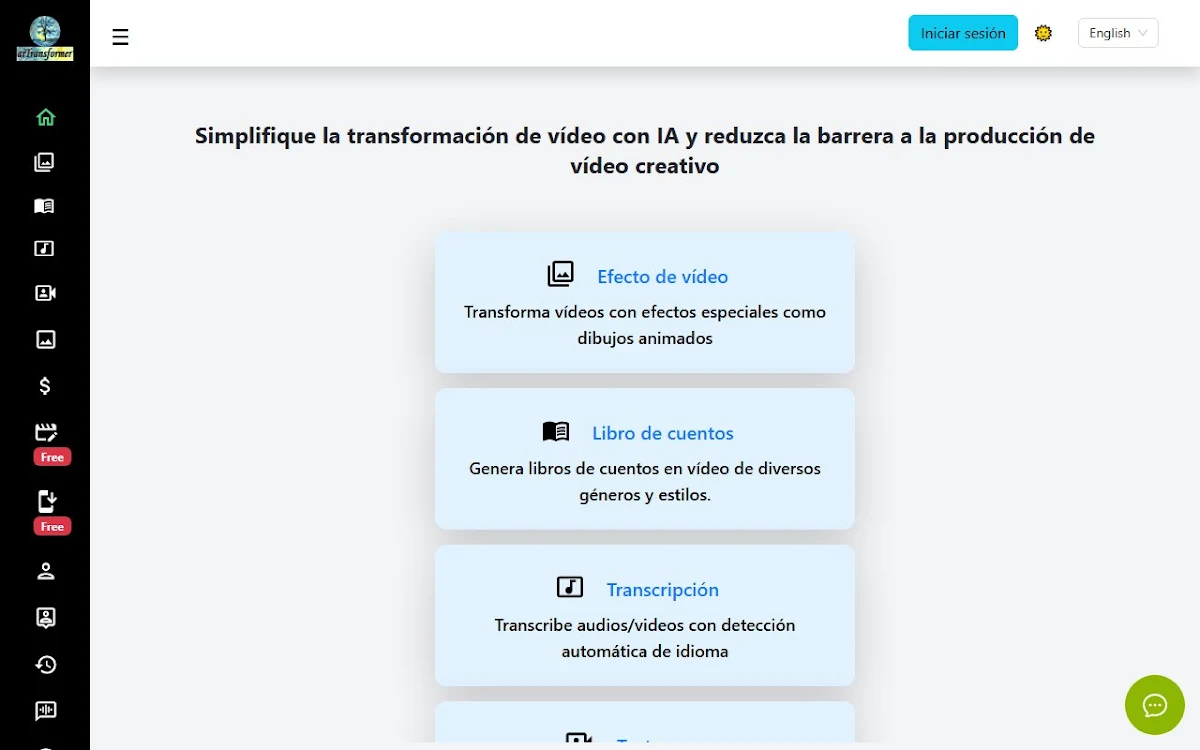The width and height of the screenshot is (1200, 750).
Task: Toggle the hamburger menu
Action: (120, 38)
